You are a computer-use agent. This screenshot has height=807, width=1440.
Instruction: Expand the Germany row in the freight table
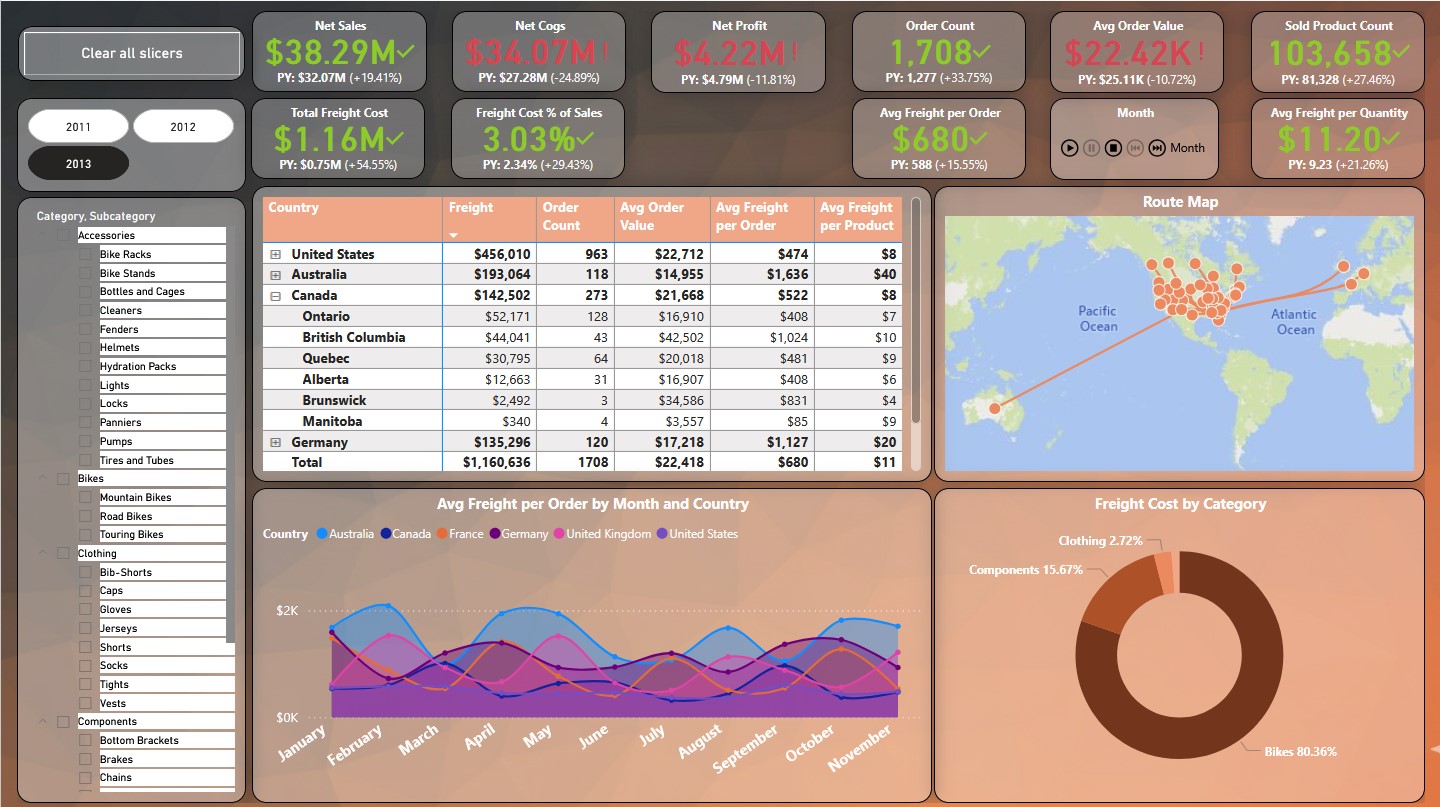(277, 440)
